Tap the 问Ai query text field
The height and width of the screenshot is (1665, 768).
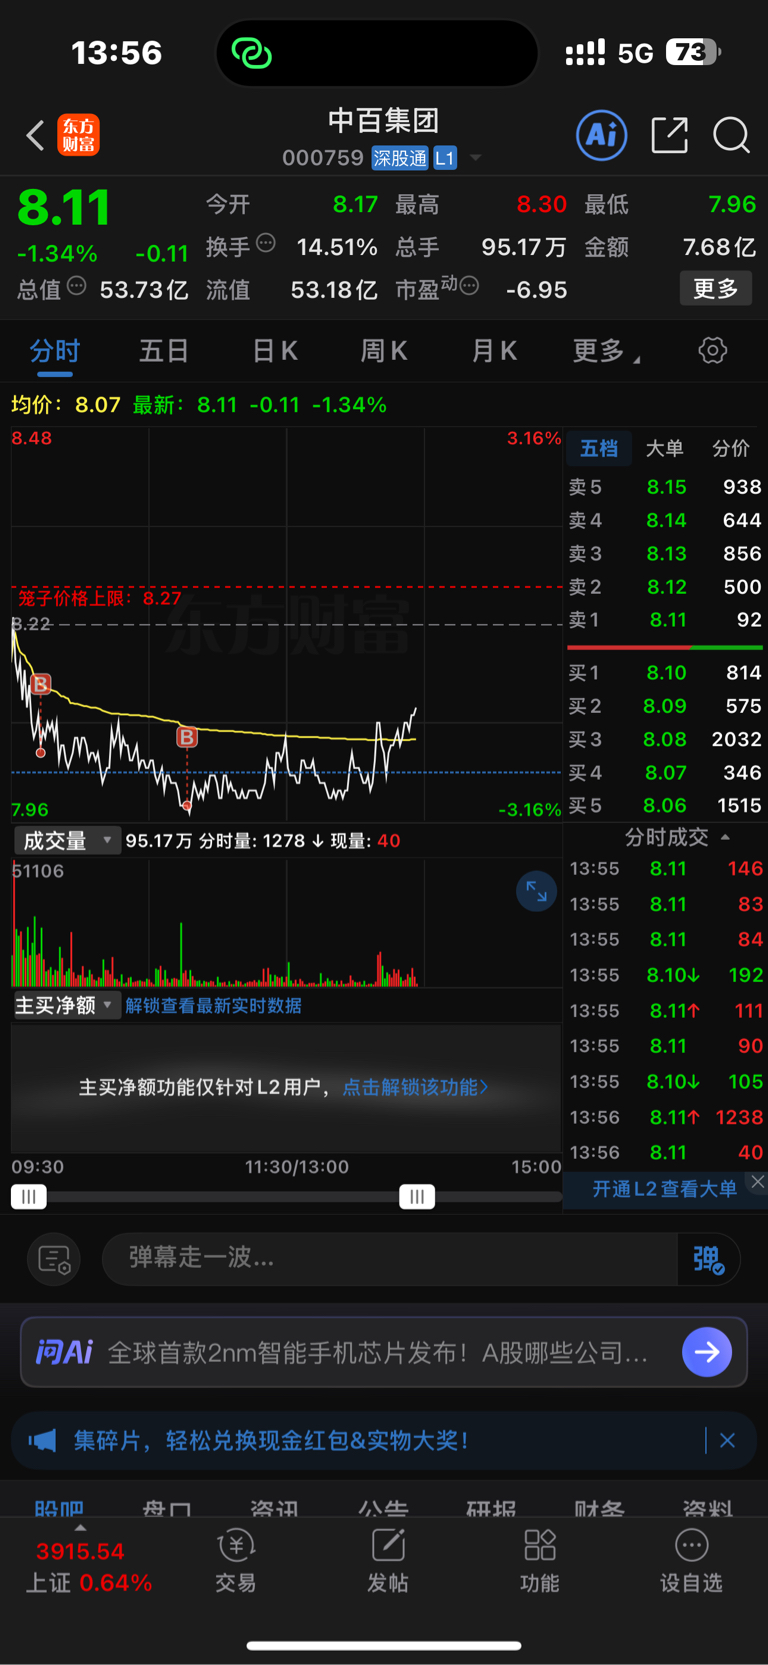click(378, 1353)
